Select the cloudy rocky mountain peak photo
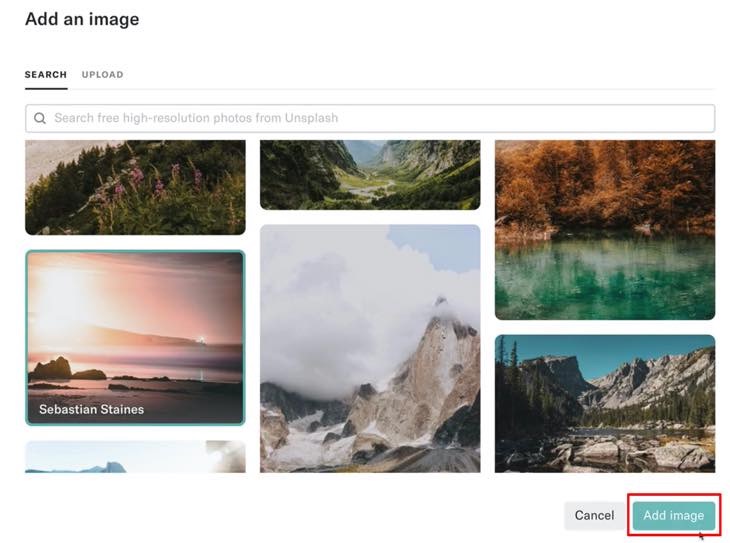The width and height of the screenshot is (730, 543). [370, 348]
